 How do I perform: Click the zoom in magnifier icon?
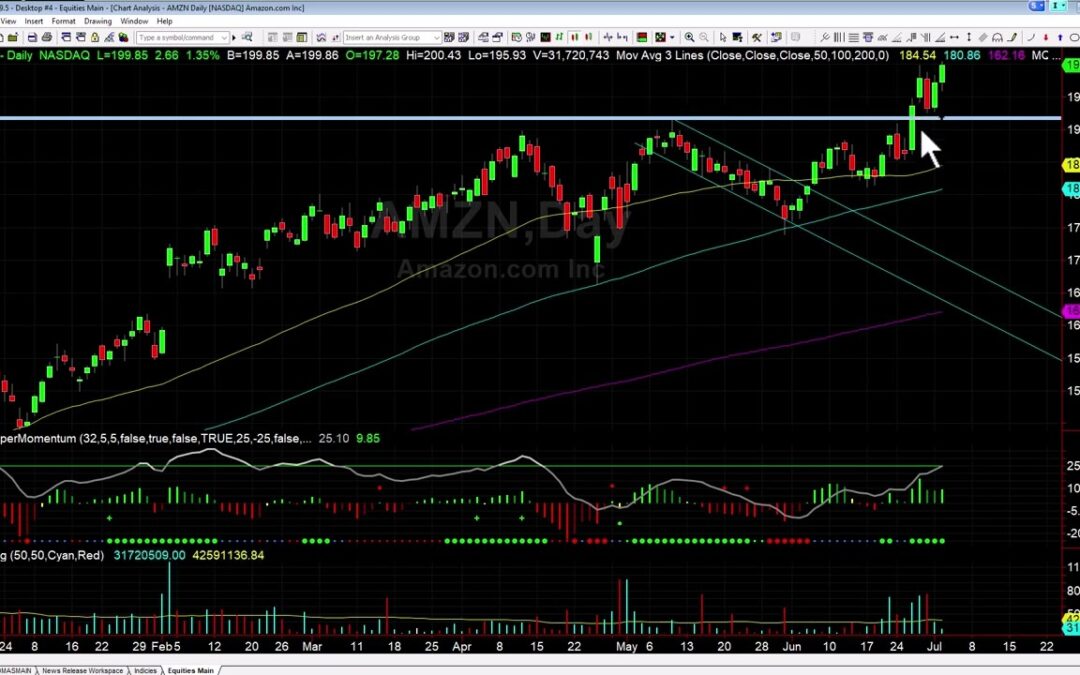click(689, 37)
